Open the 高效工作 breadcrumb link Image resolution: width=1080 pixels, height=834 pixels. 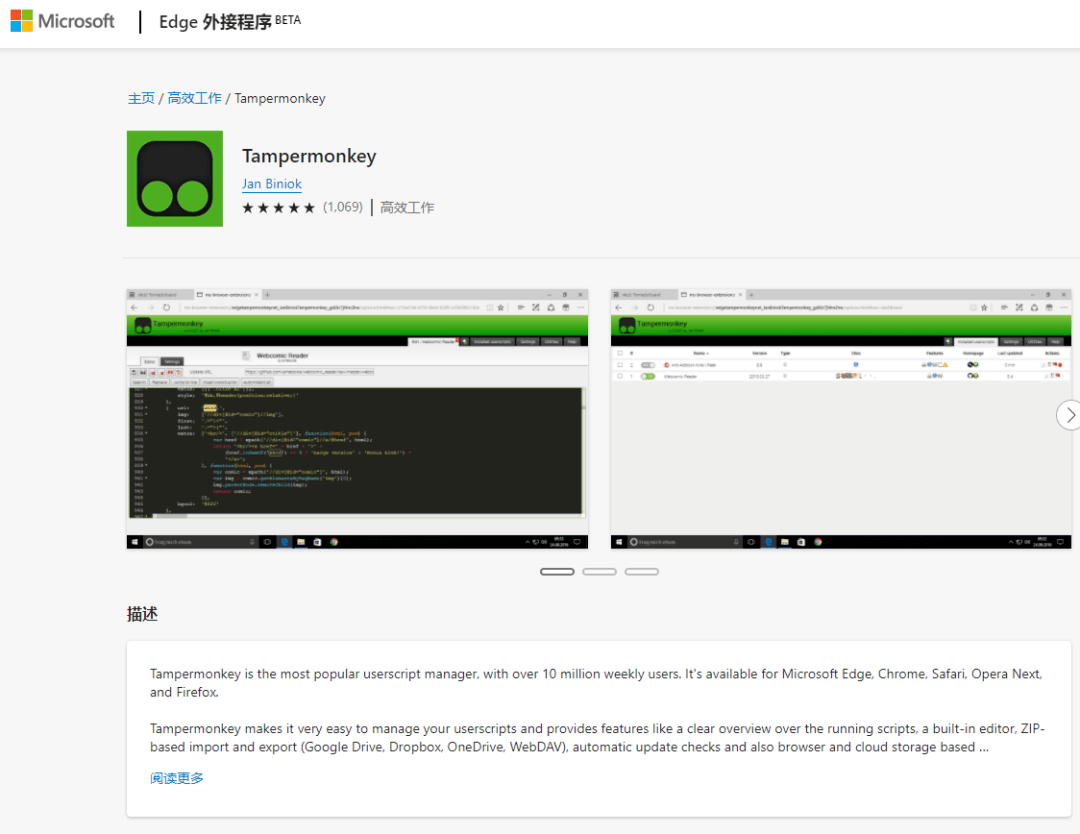pyautogui.click(x=194, y=98)
